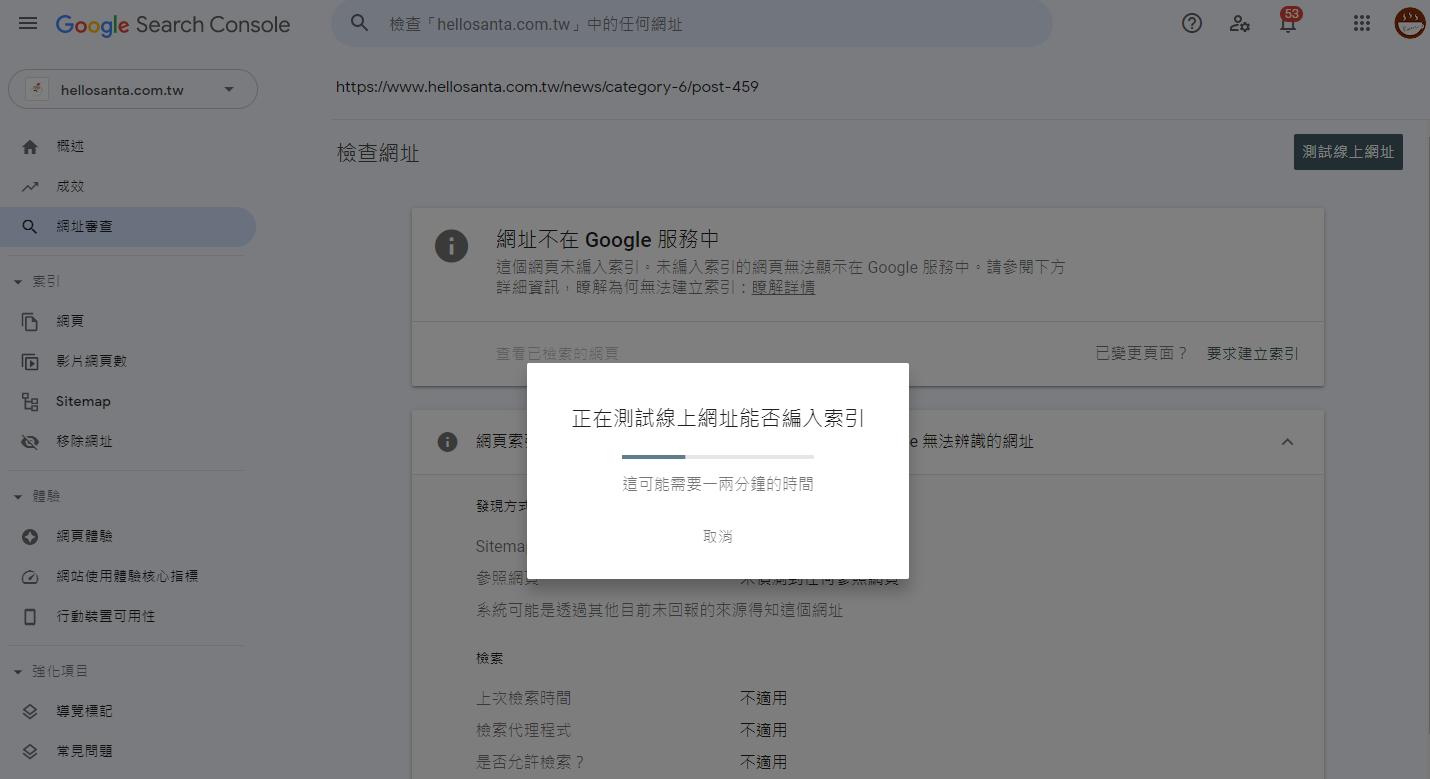Click the 測試線上網址 button
This screenshot has width=1430, height=779.
click(1348, 152)
